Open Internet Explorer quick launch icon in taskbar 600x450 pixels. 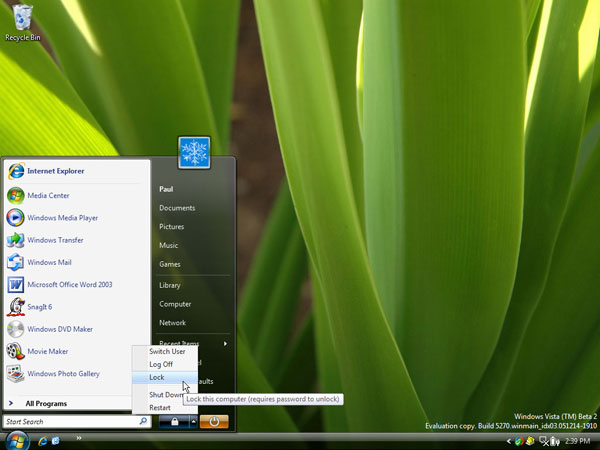click(x=42, y=441)
